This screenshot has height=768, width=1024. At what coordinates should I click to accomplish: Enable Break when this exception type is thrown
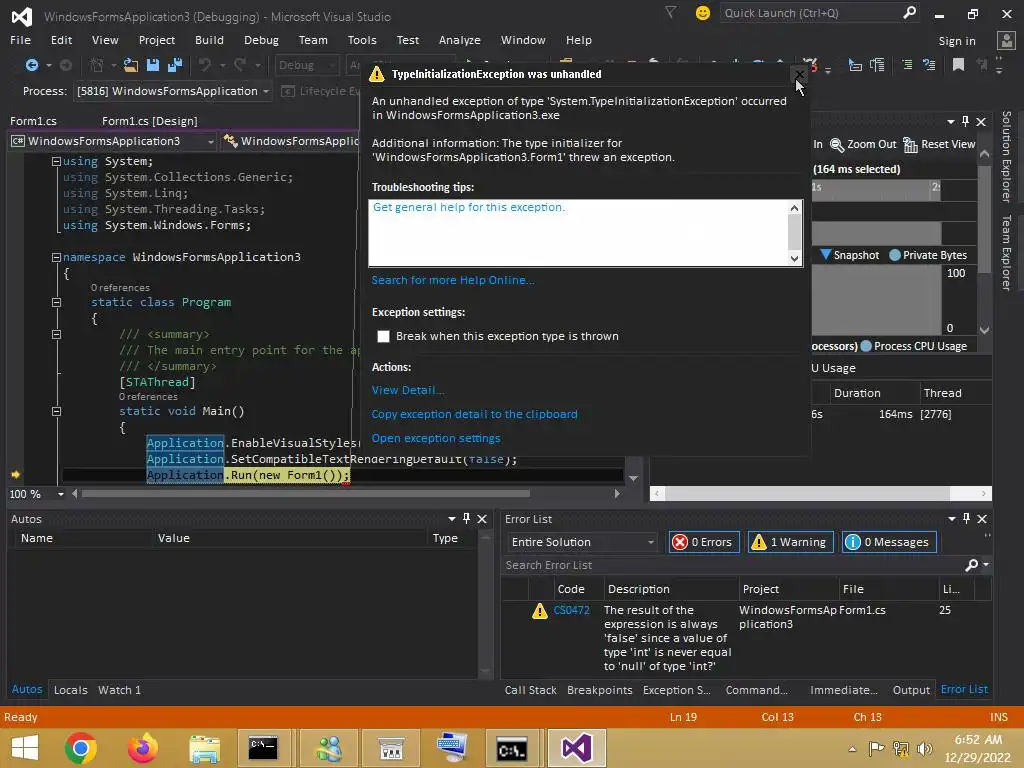383,336
